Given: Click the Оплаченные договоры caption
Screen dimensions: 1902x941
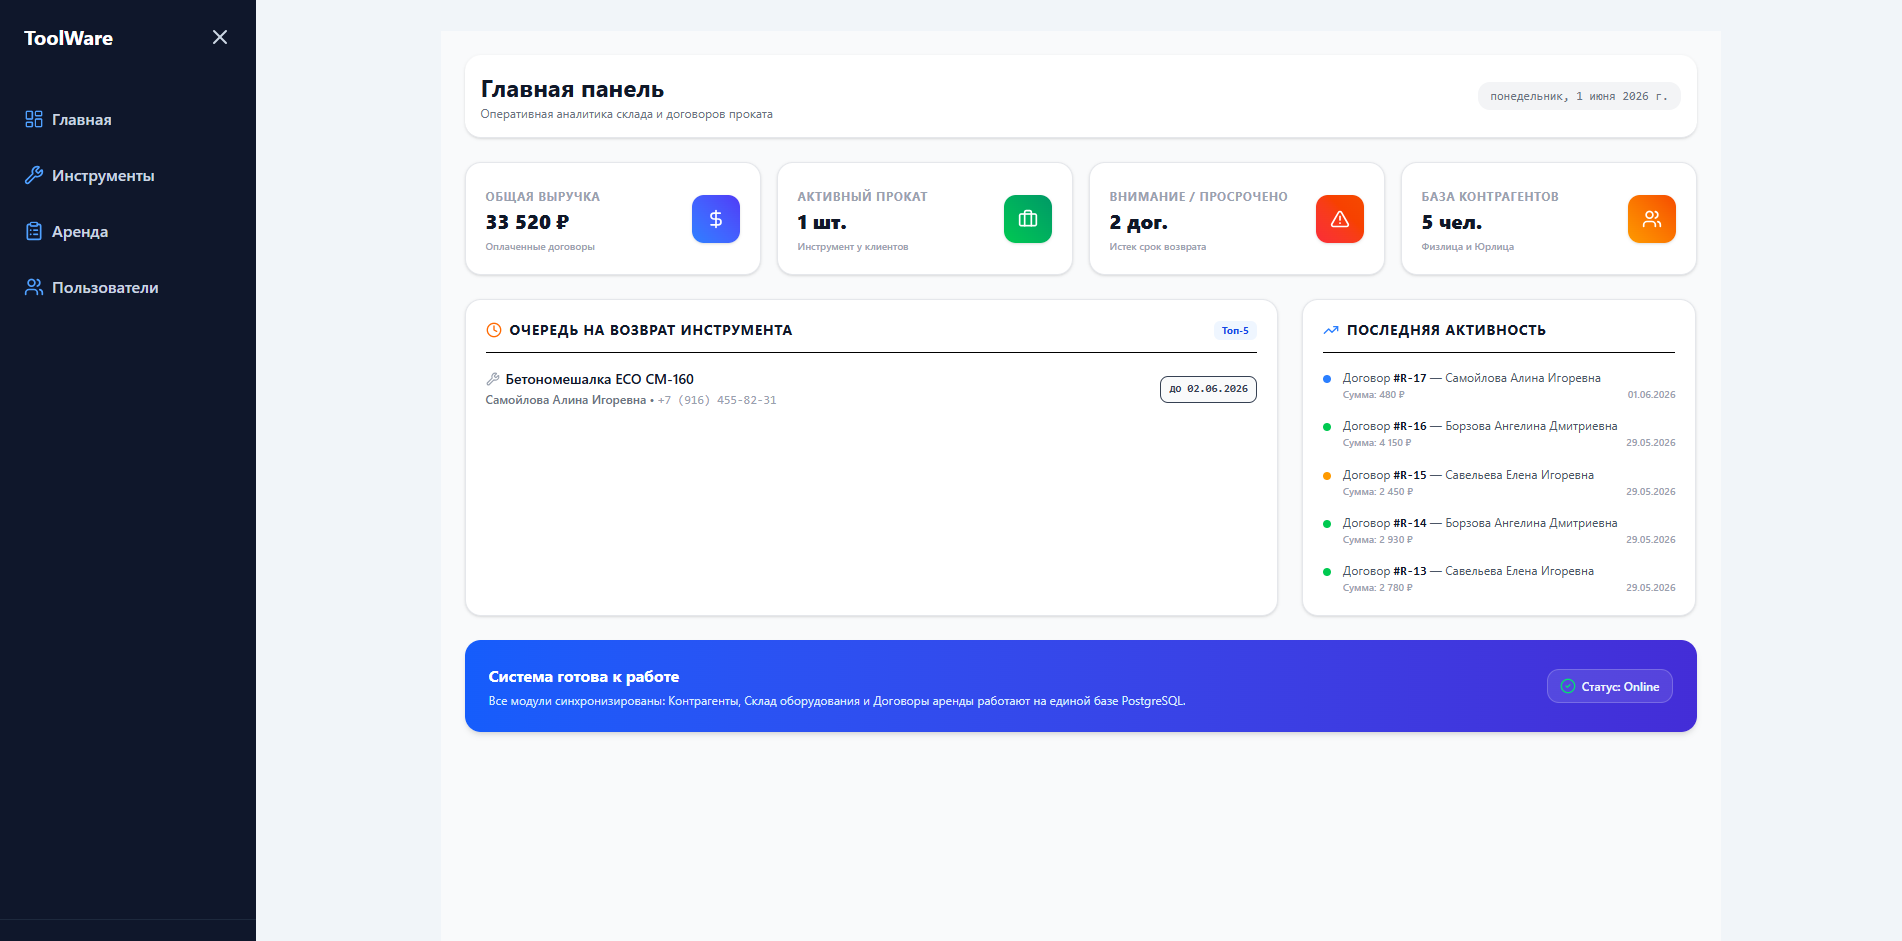Looking at the screenshot, I should pos(540,247).
